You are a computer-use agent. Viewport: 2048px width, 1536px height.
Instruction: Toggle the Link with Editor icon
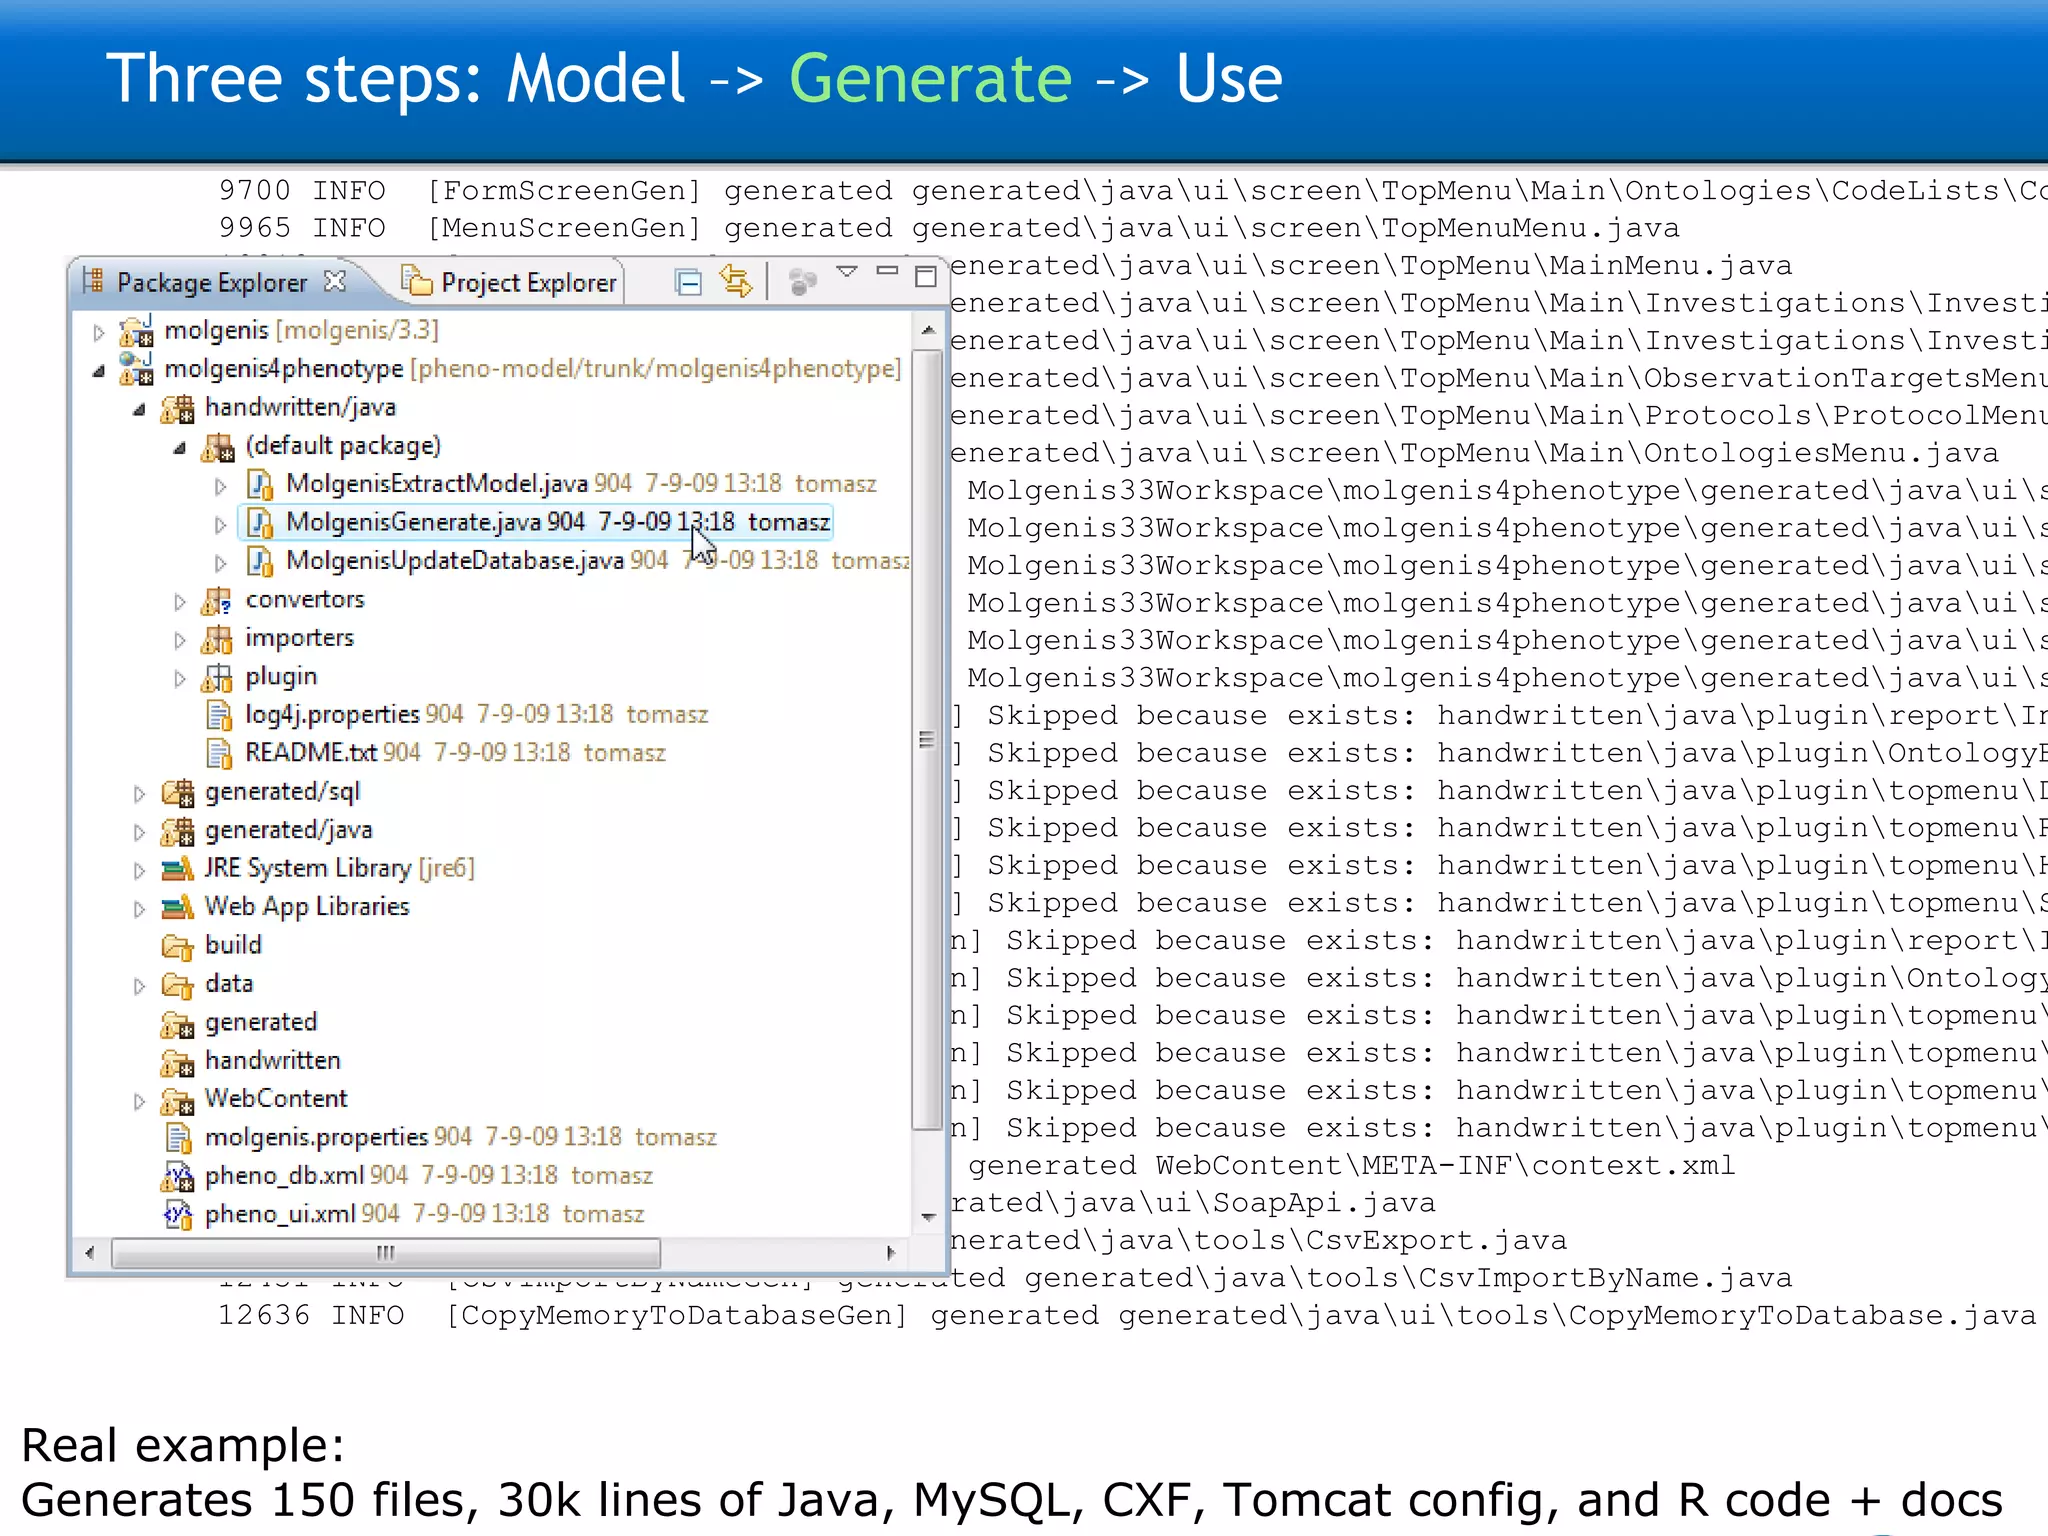click(x=736, y=282)
